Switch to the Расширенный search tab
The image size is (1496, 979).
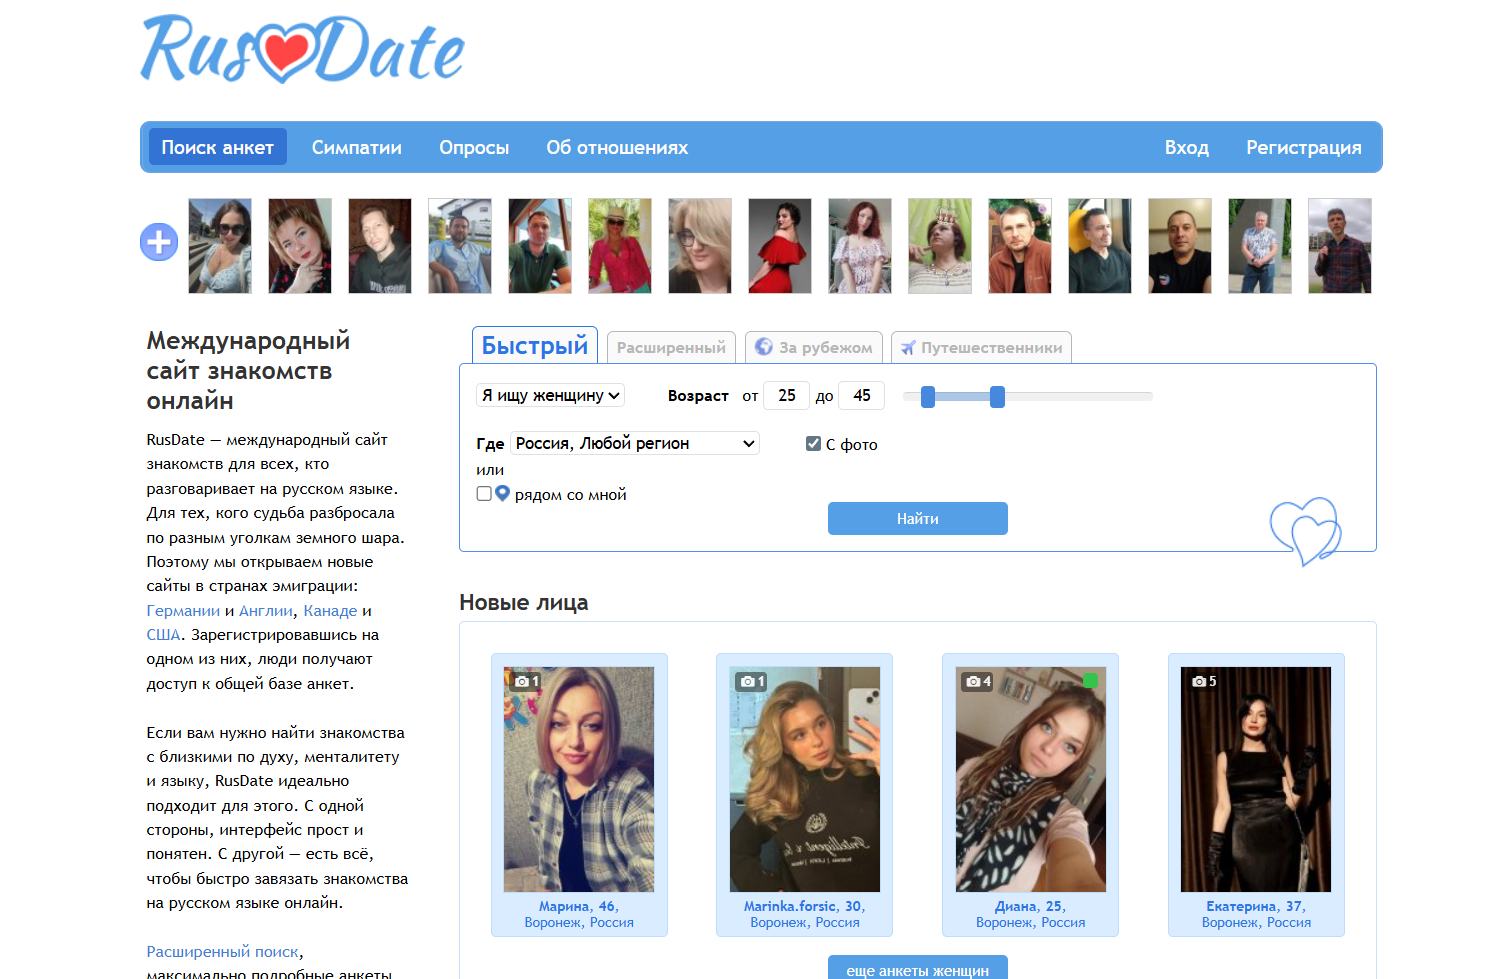click(671, 347)
